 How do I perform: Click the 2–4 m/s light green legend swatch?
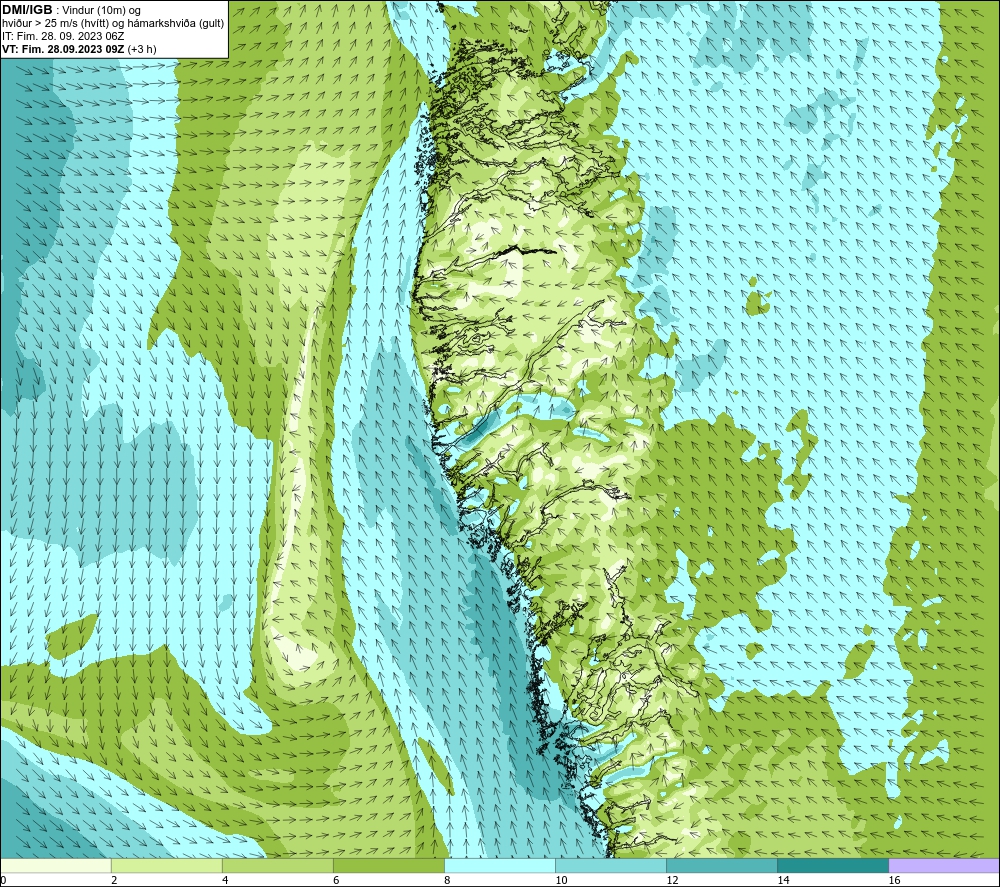coord(166,865)
